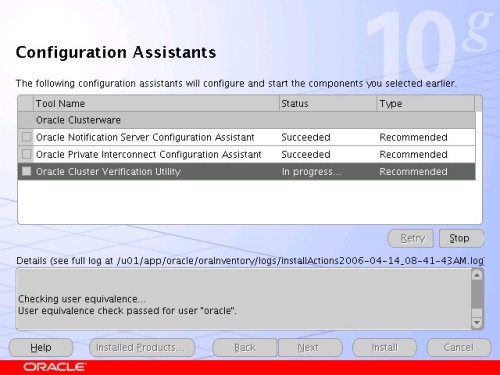The height and width of the screenshot is (375, 500).
Task: Click the 'Checking user equivalence...' log line
Action: click(x=82, y=299)
